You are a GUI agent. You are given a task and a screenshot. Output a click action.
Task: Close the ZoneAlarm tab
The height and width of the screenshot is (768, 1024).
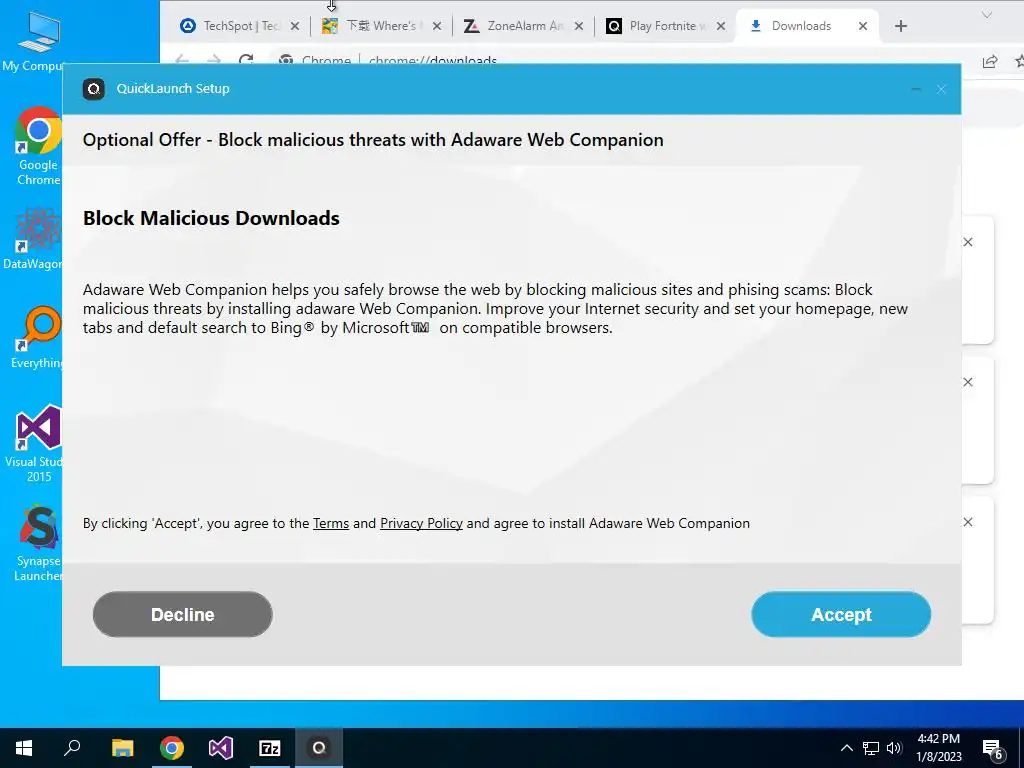tap(579, 26)
